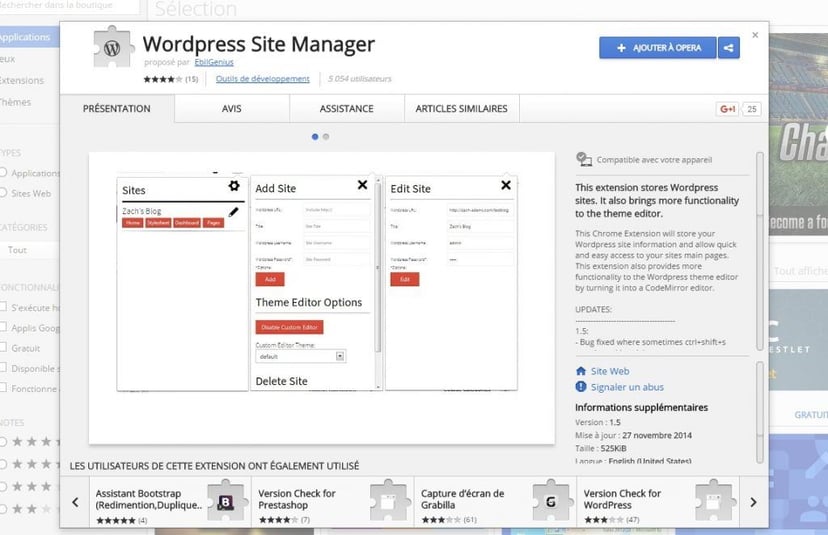828x535 pixels.
Task: Switch to the Avis tab
Action: (x=232, y=109)
